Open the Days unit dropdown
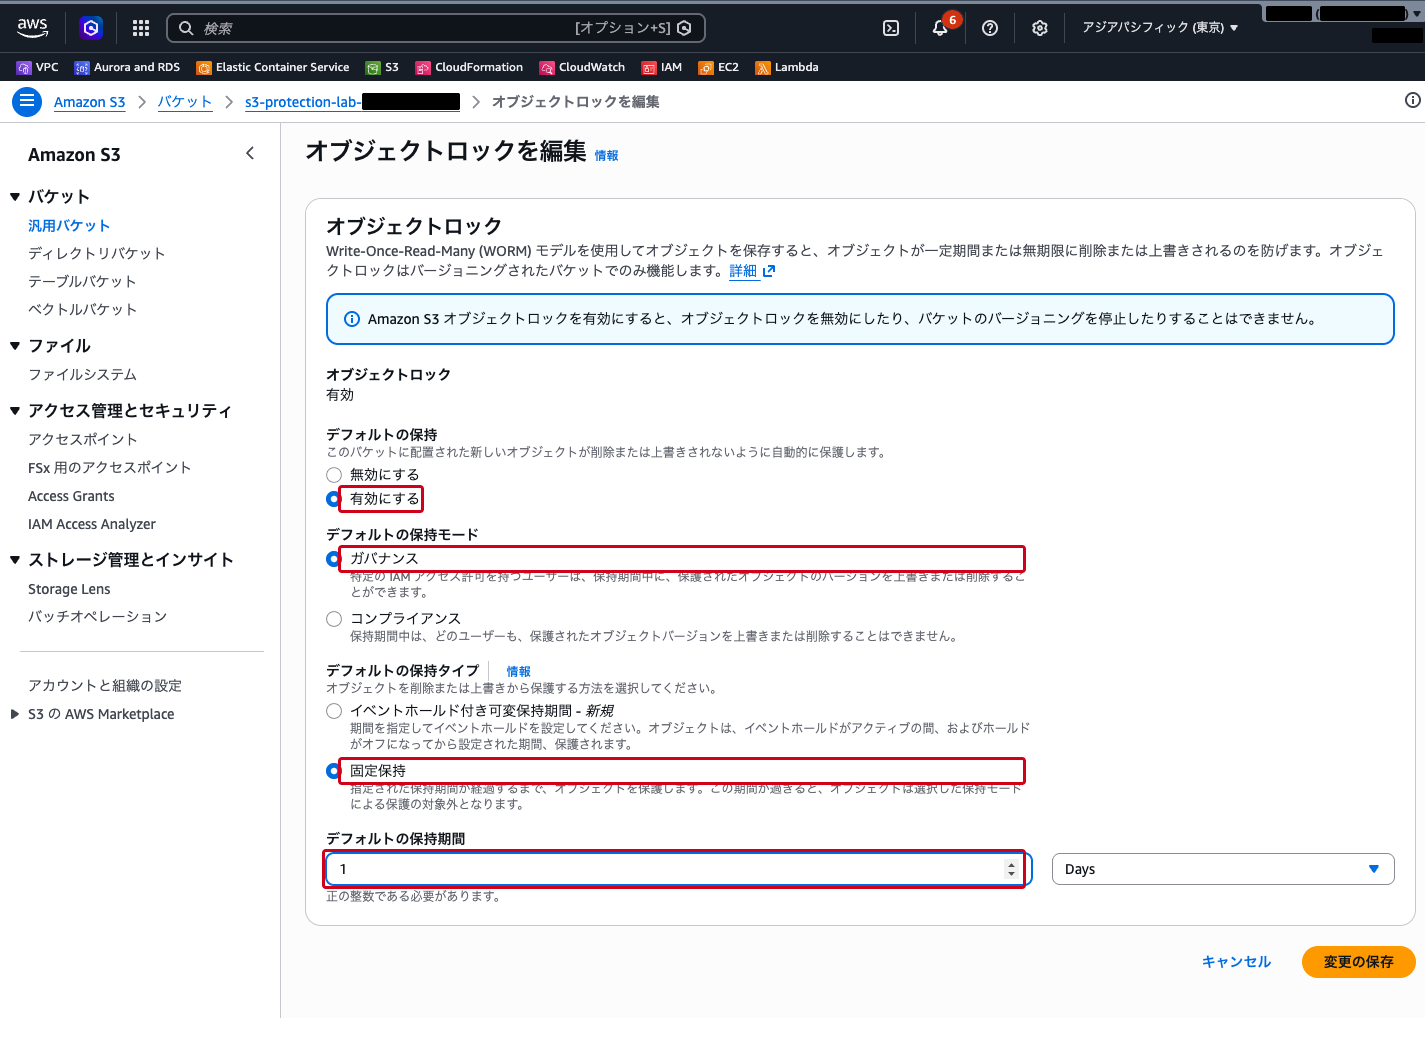This screenshot has width=1425, height=1057. [1223, 869]
